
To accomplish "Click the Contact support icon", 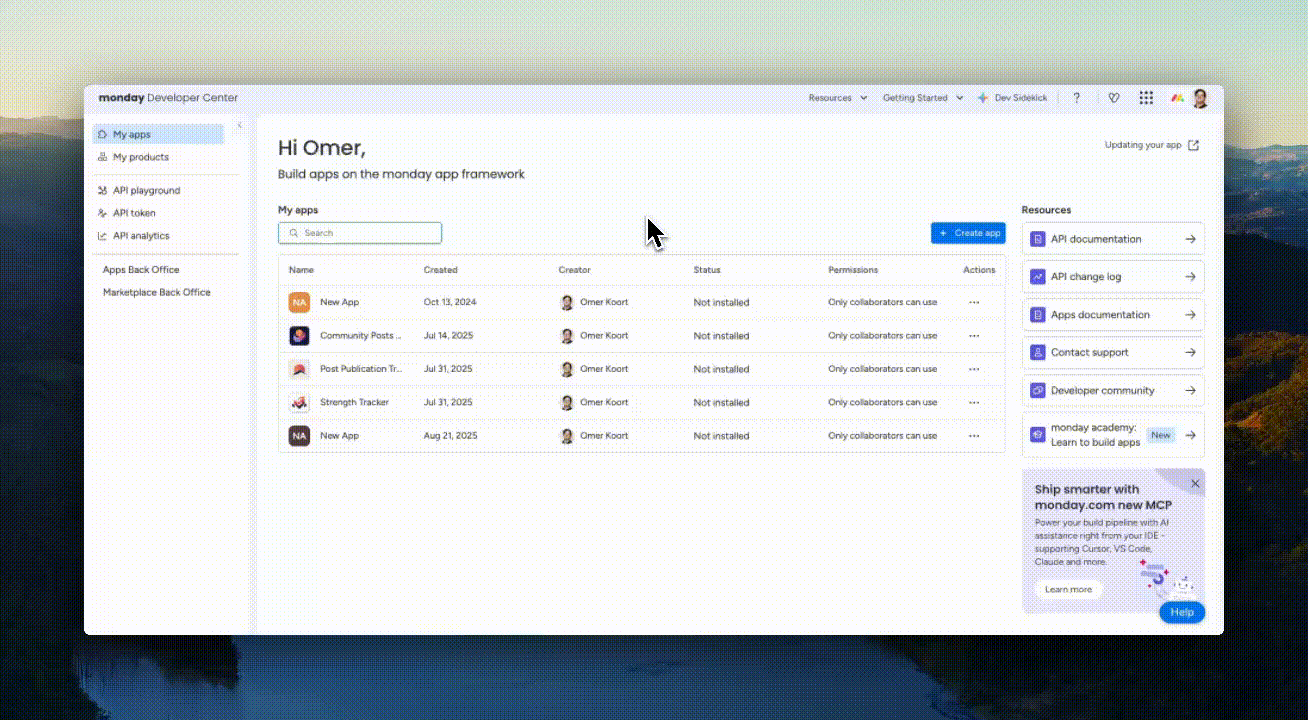I will tap(1038, 353).
